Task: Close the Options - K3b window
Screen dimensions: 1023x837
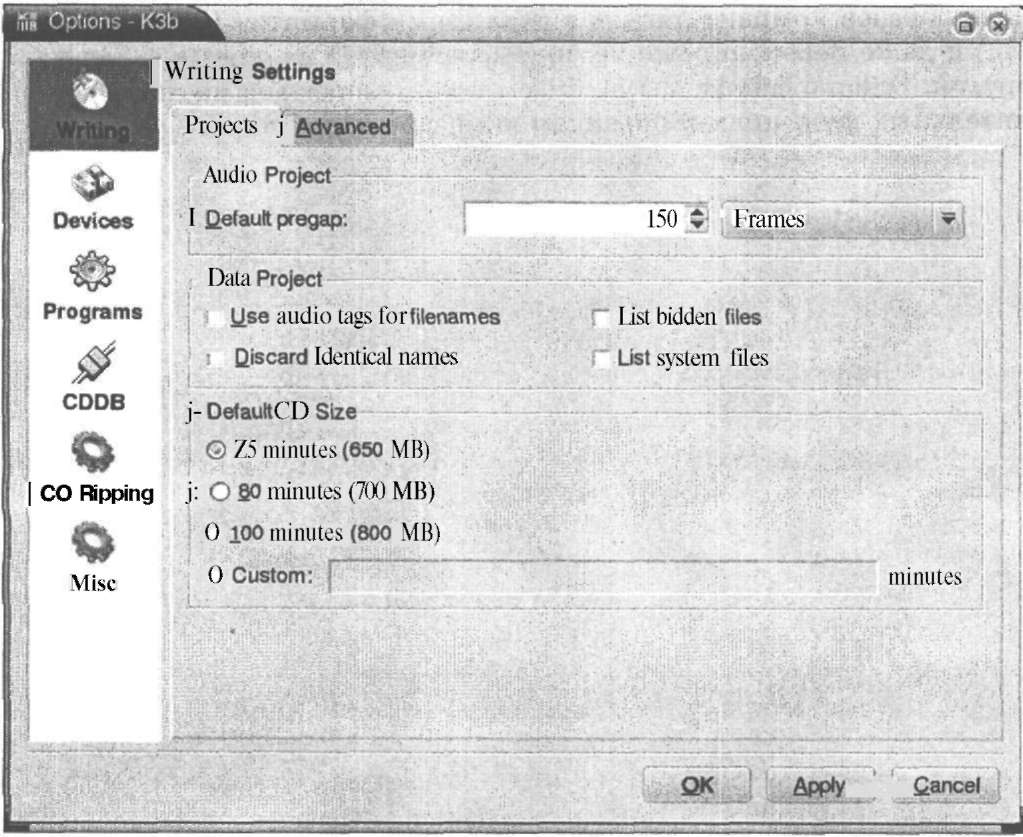Action: [x=998, y=25]
